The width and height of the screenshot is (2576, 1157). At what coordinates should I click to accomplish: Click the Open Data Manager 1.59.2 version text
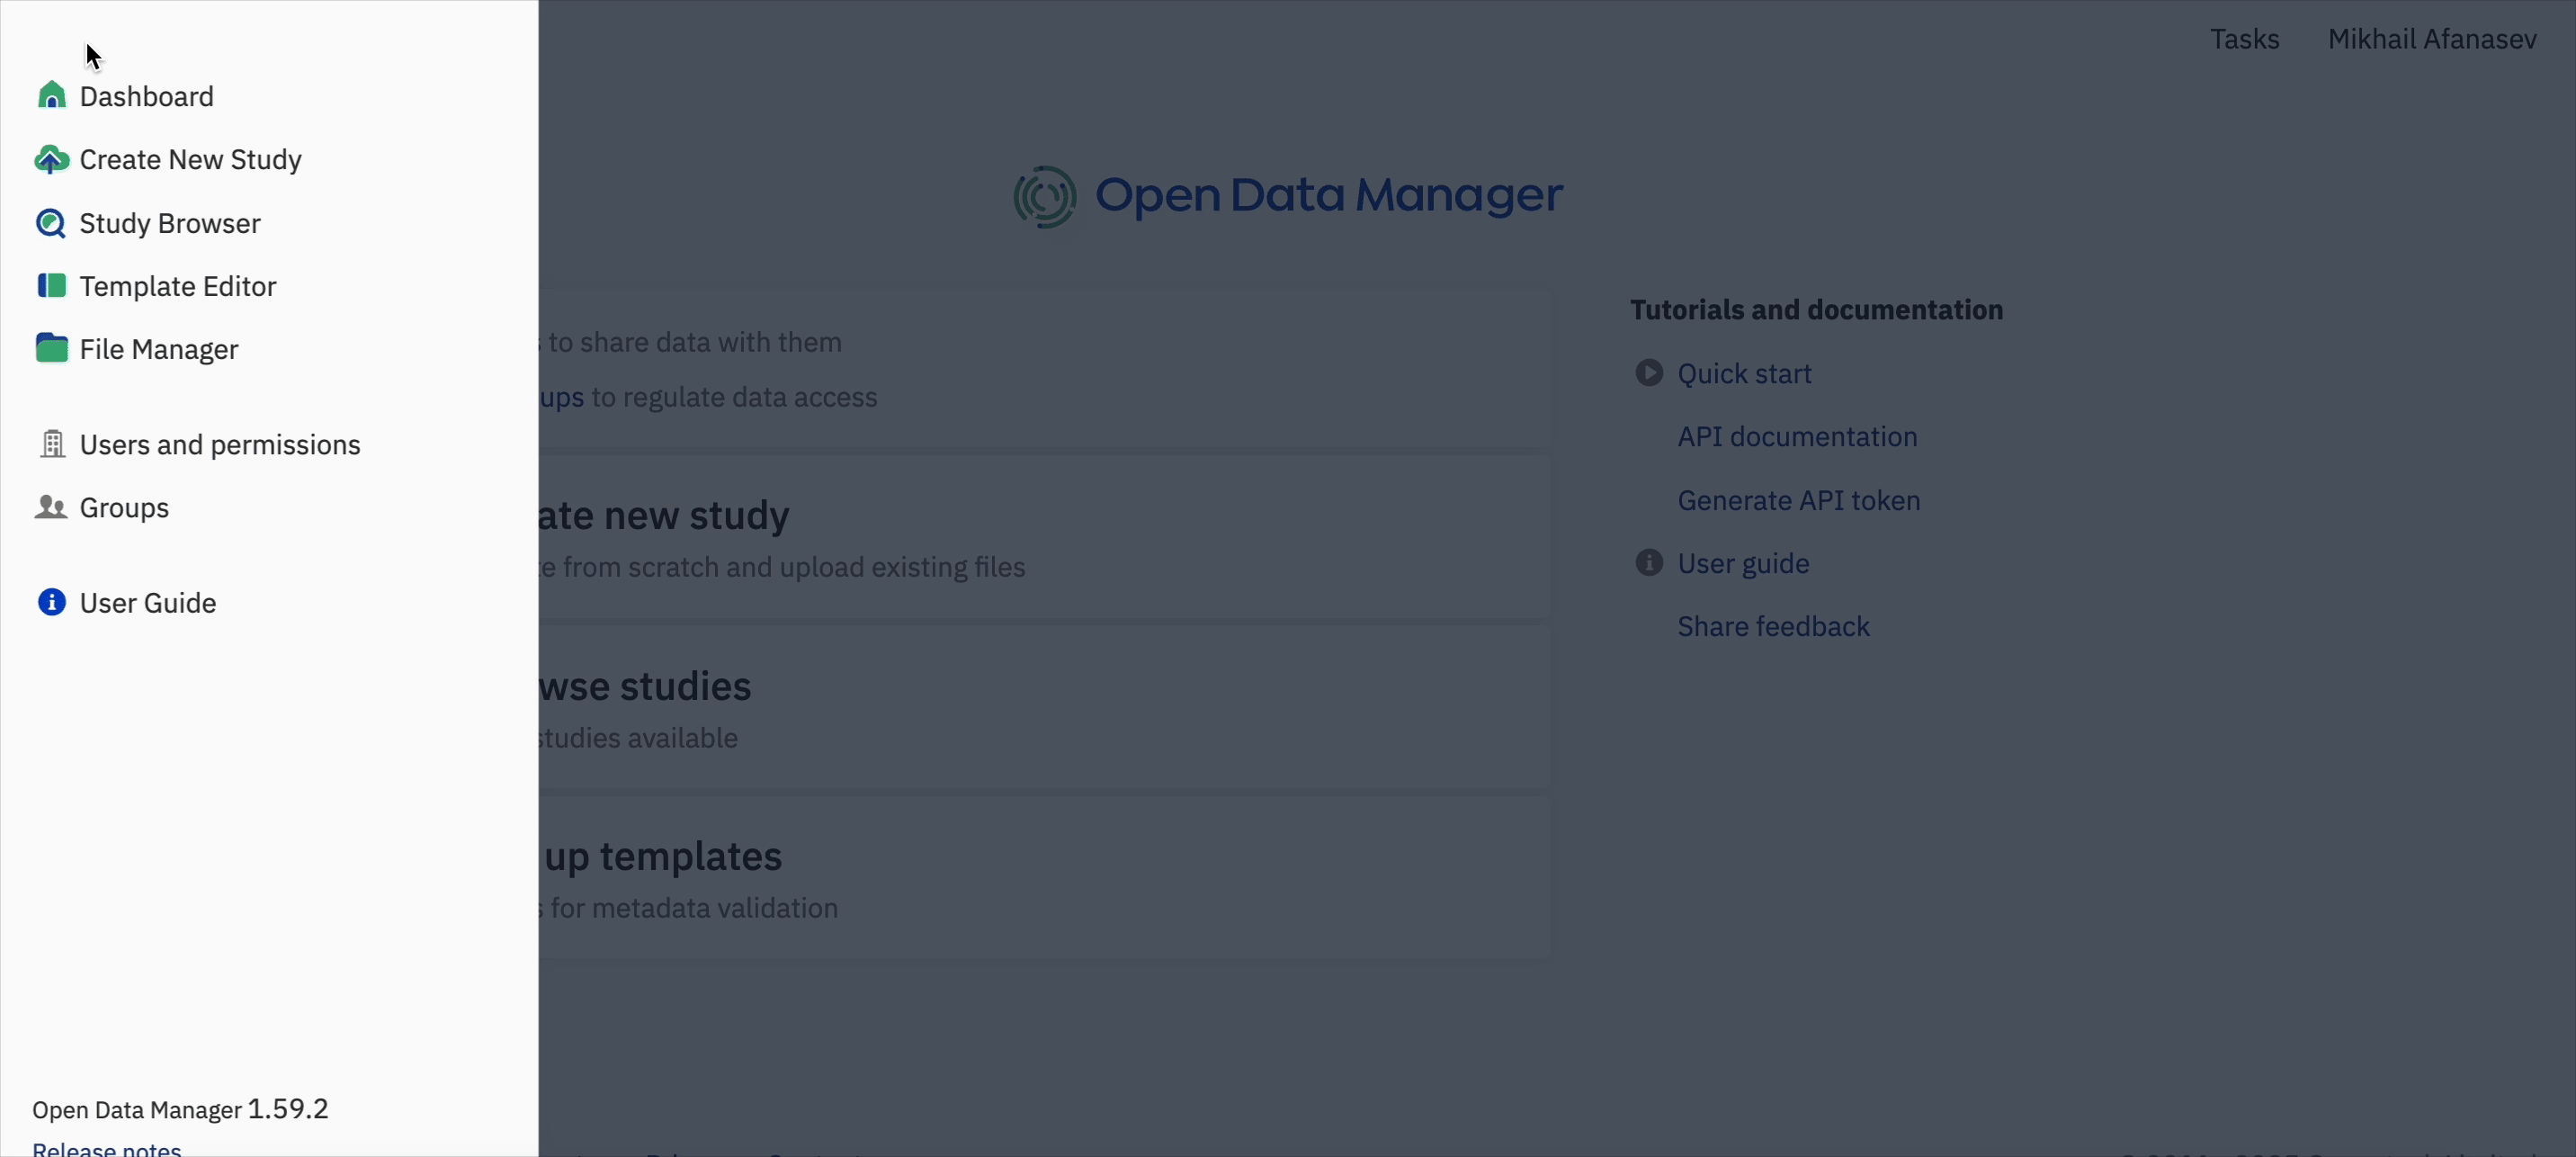click(180, 1109)
